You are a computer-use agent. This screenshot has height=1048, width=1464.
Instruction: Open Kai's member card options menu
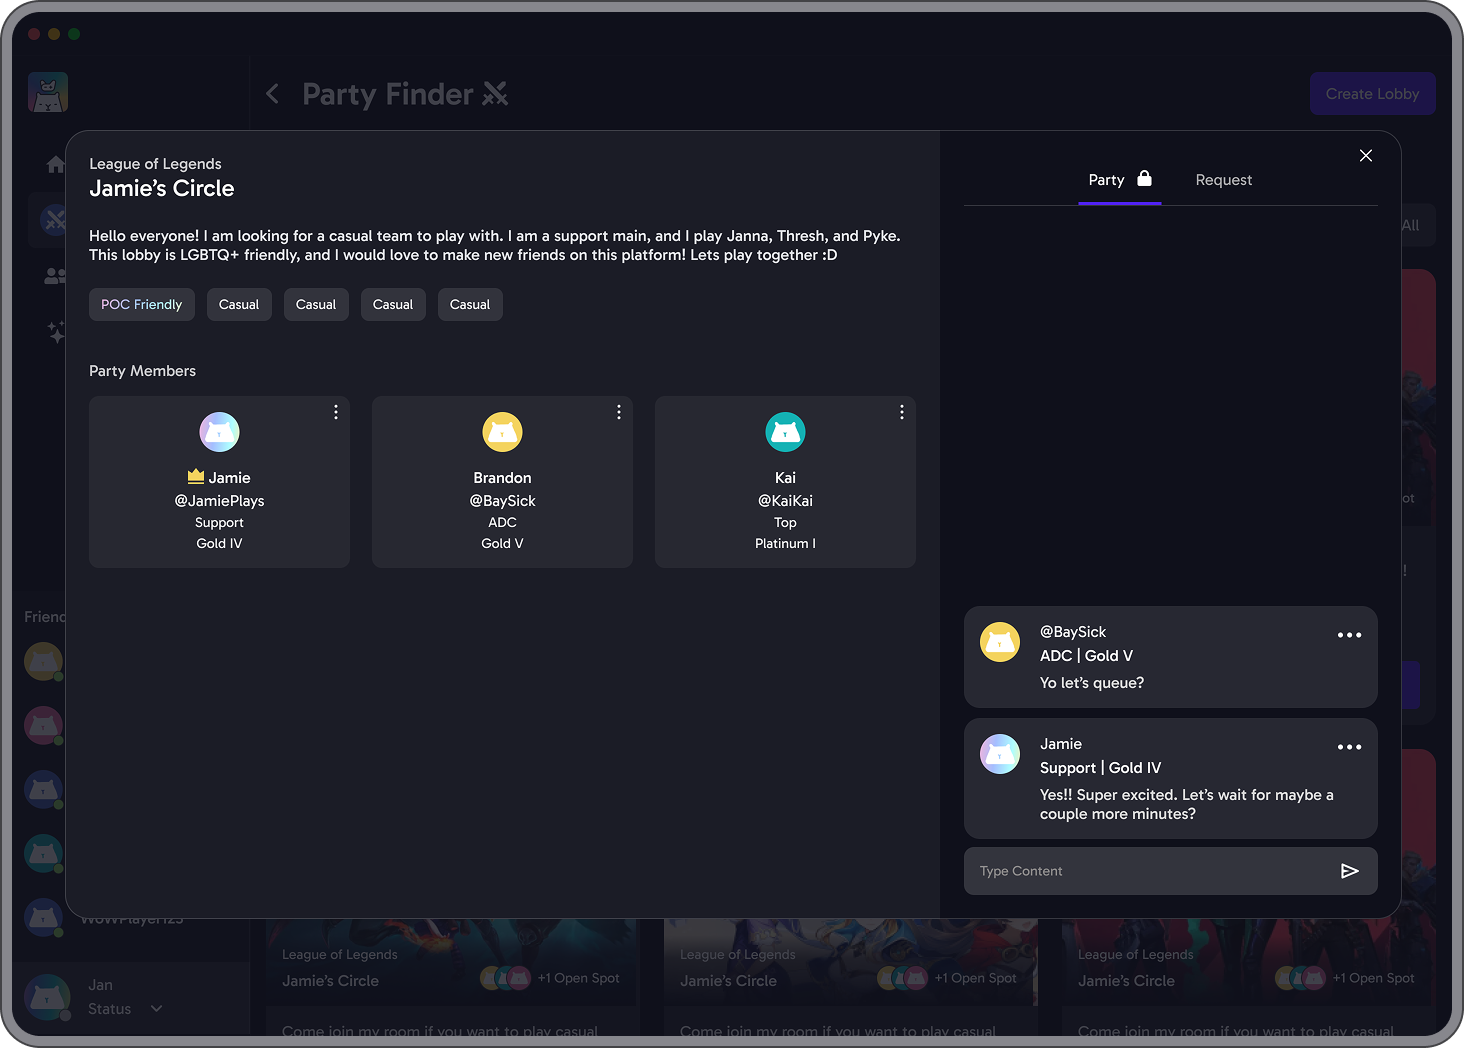click(x=902, y=412)
